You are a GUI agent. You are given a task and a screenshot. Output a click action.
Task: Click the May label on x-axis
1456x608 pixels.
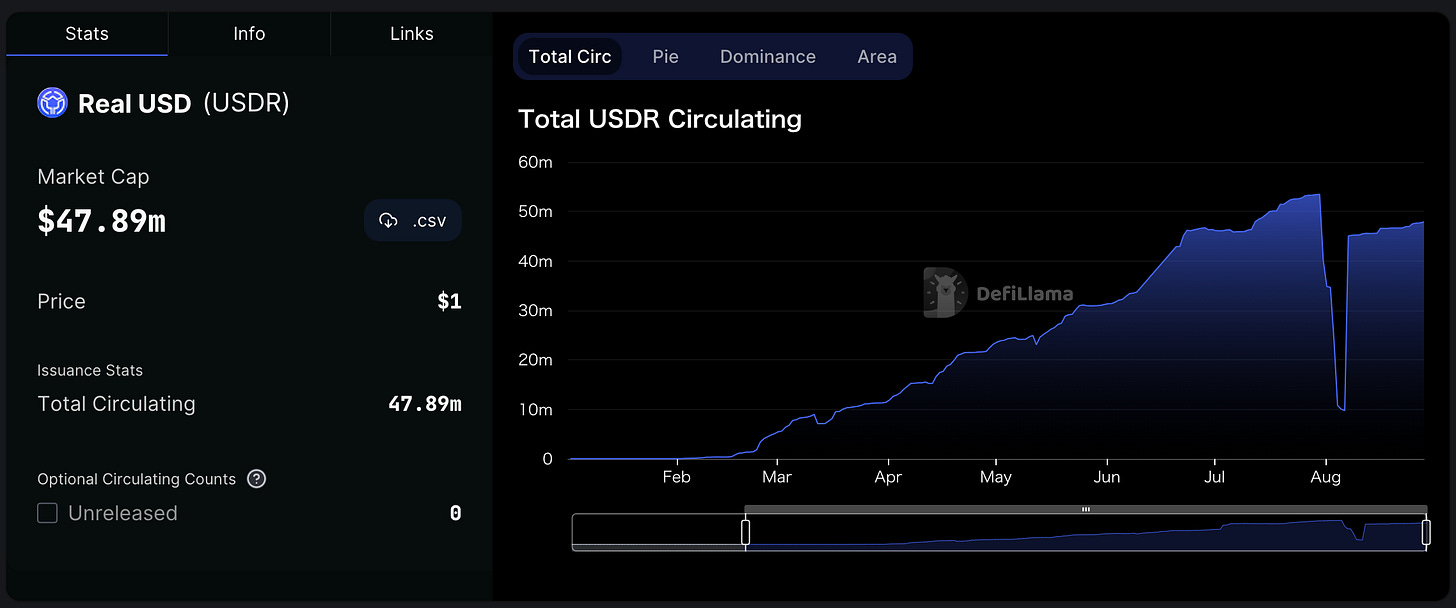995,478
